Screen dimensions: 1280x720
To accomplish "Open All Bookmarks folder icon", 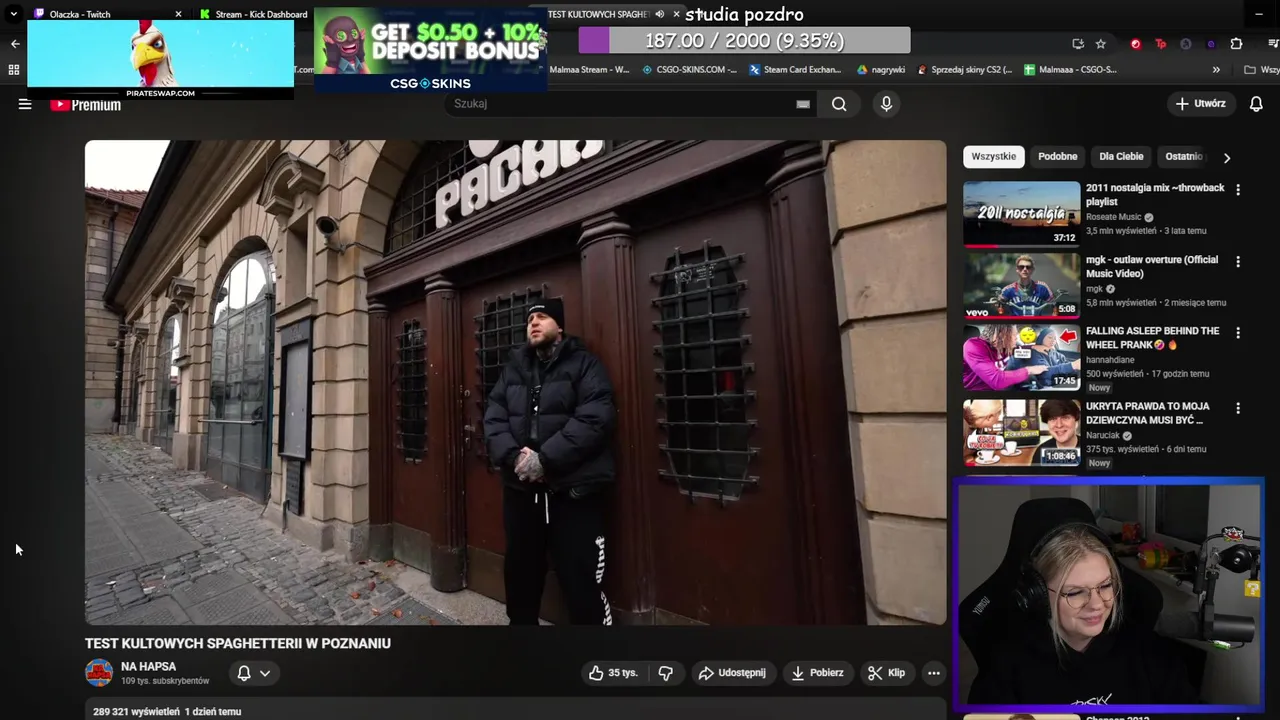I will (1250, 70).
